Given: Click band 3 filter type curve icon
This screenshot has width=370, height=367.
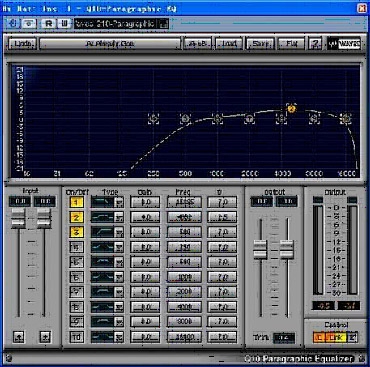Looking at the screenshot, I should tap(102, 232).
